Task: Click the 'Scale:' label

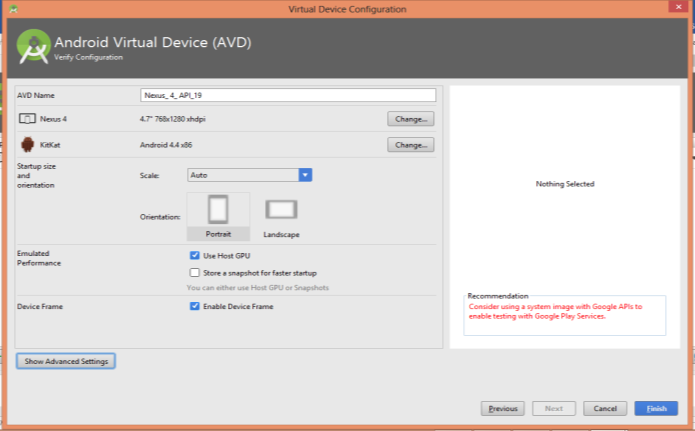Action: tap(149, 176)
